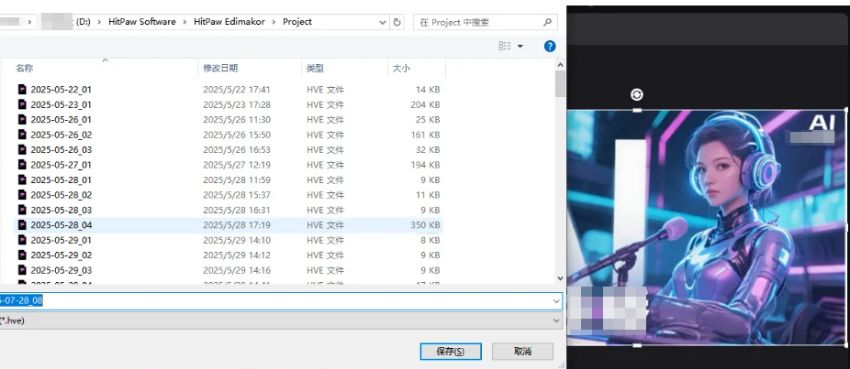Open the help icon in dialog
This screenshot has height=369, width=850.
tap(550, 46)
